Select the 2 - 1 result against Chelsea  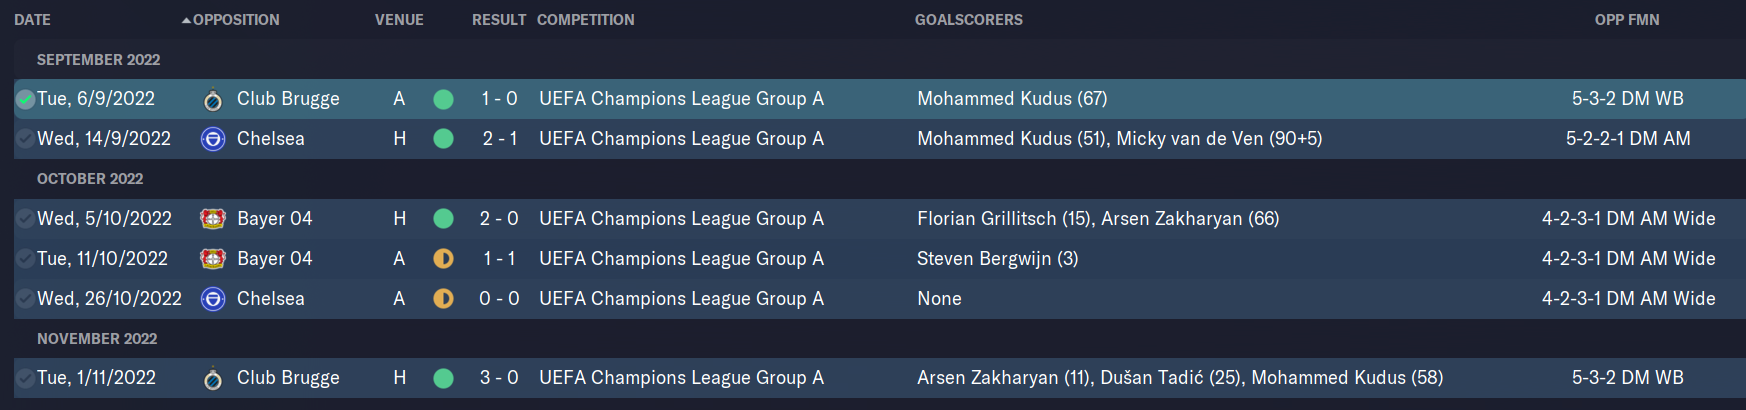[x=500, y=139]
